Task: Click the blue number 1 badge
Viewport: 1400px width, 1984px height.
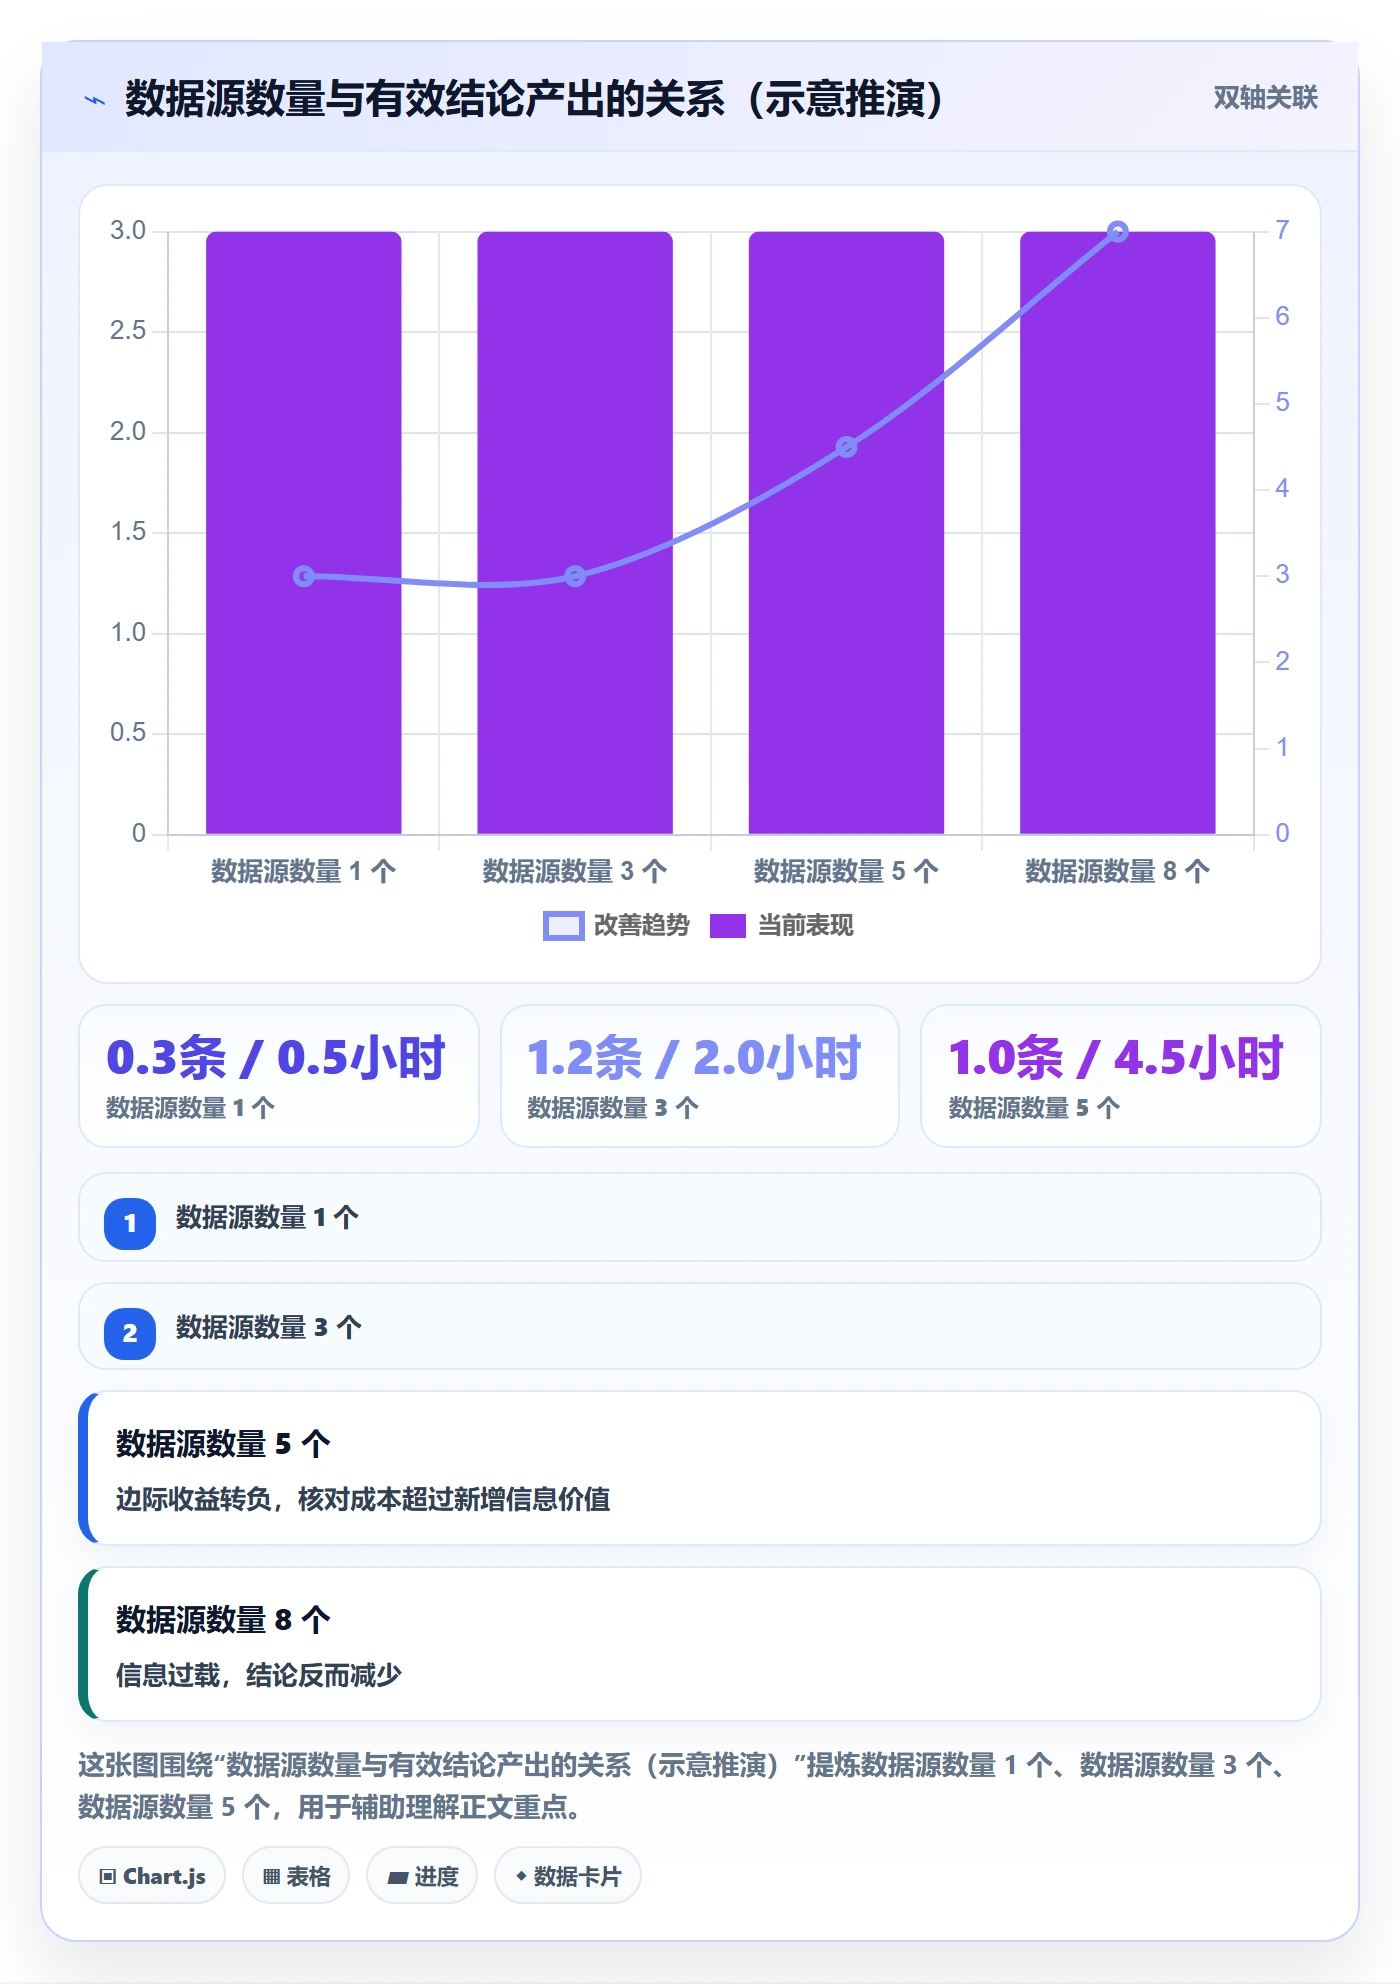Action: click(130, 1223)
